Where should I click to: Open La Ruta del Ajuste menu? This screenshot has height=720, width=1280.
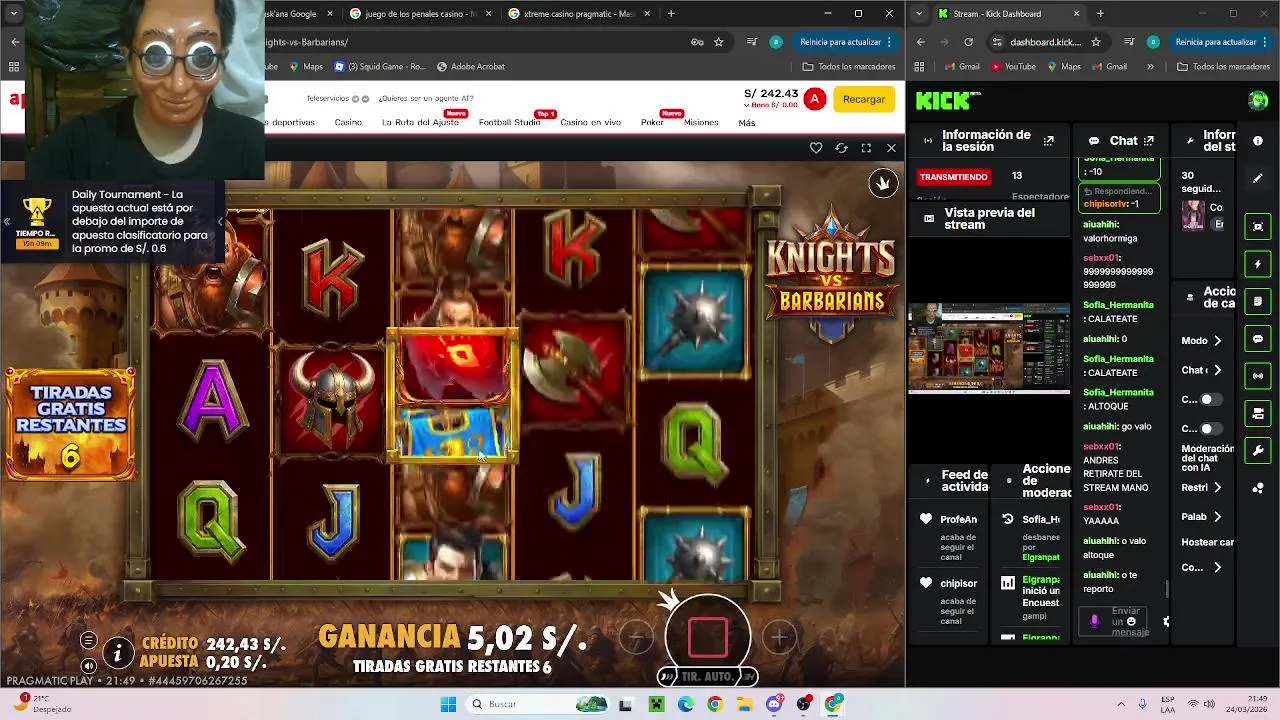[x=420, y=122]
